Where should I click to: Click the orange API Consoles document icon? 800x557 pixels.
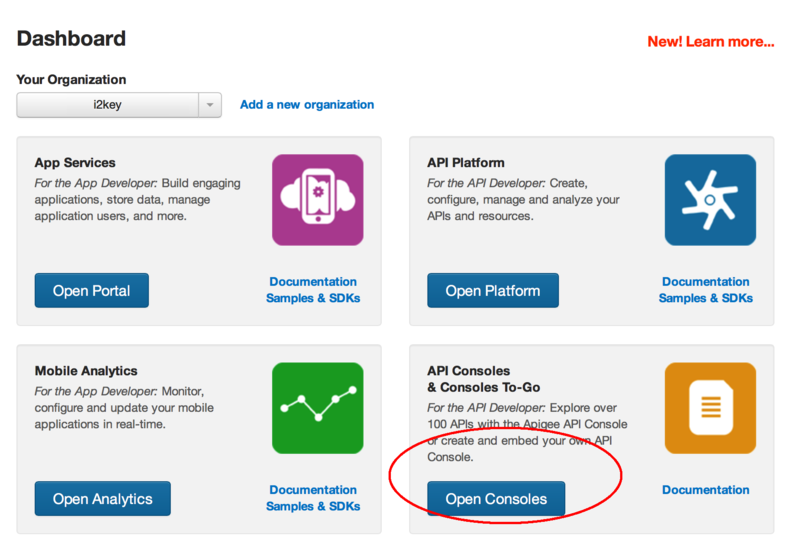710,408
